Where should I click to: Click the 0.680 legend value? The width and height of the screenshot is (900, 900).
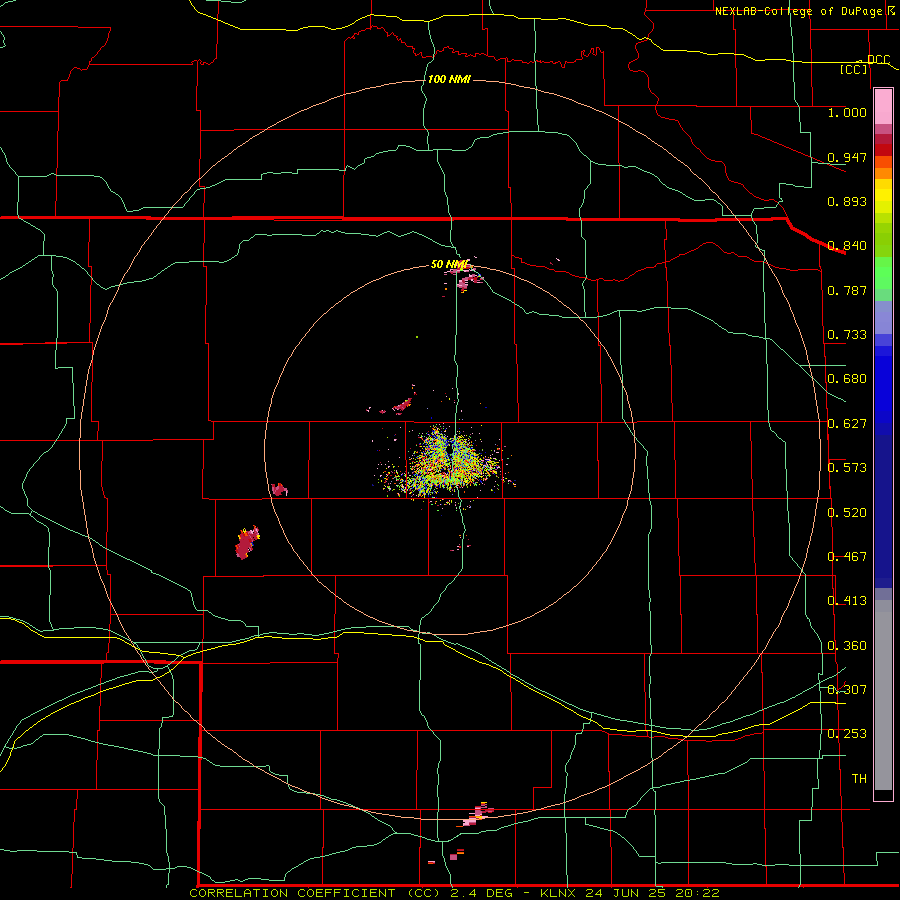847,379
